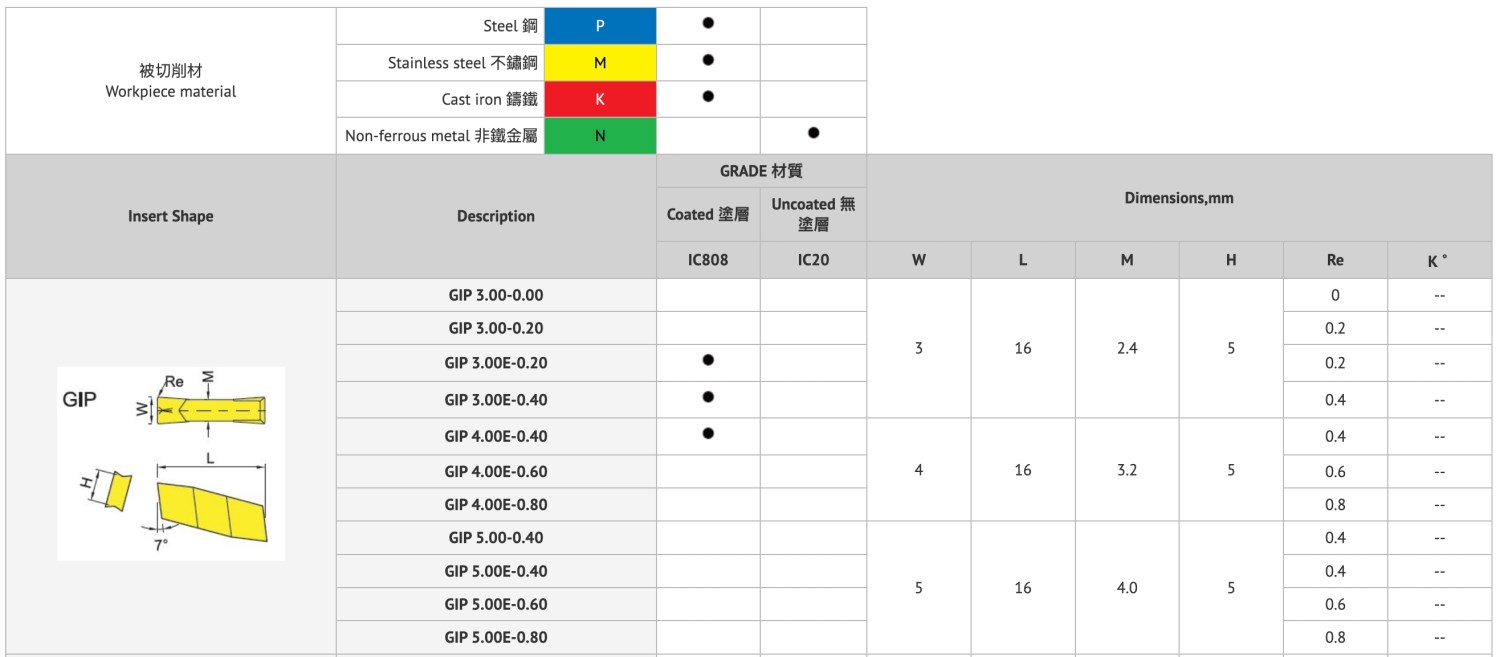This screenshot has width=1500, height=657.
Task: Click the red K cast iron cell
Action: [600, 99]
